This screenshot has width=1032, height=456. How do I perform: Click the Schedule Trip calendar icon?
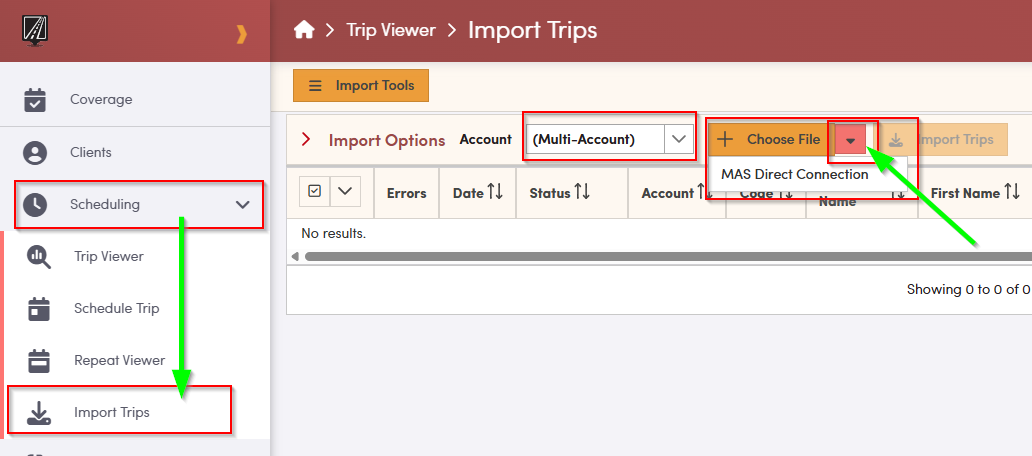39,309
